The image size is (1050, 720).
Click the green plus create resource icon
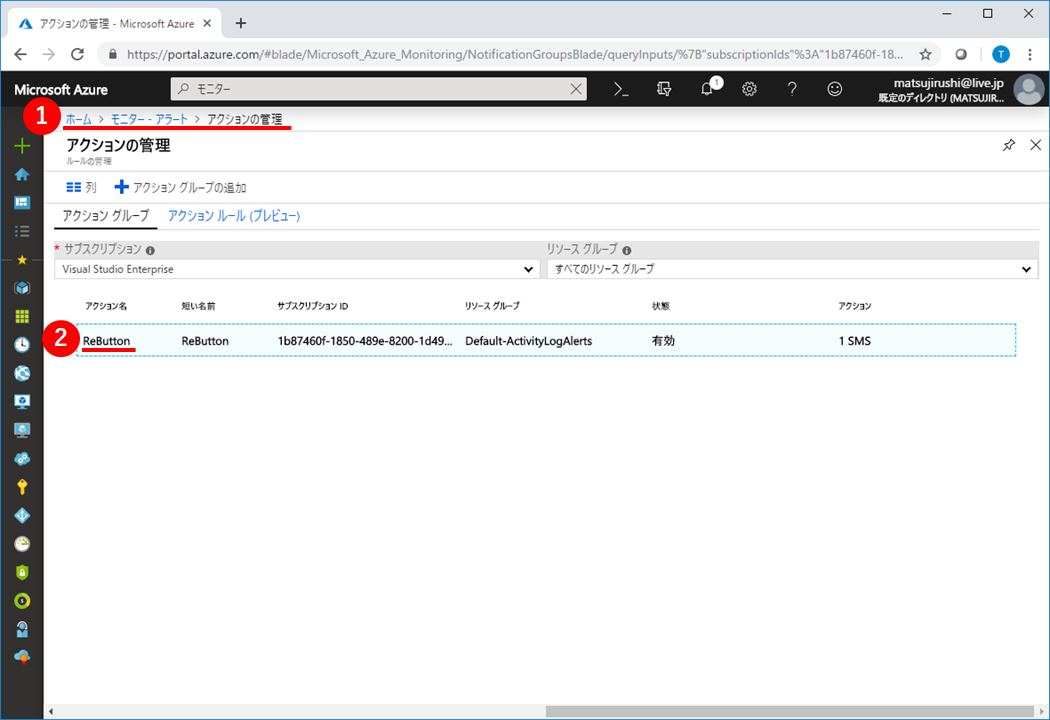click(x=22, y=146)
